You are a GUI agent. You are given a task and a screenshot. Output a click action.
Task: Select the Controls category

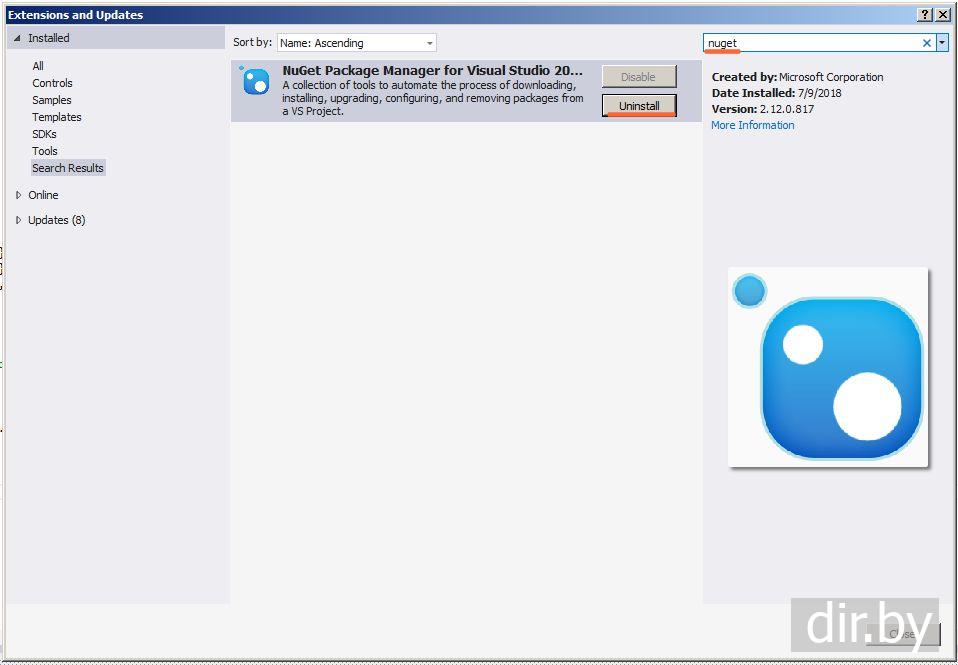52,83
